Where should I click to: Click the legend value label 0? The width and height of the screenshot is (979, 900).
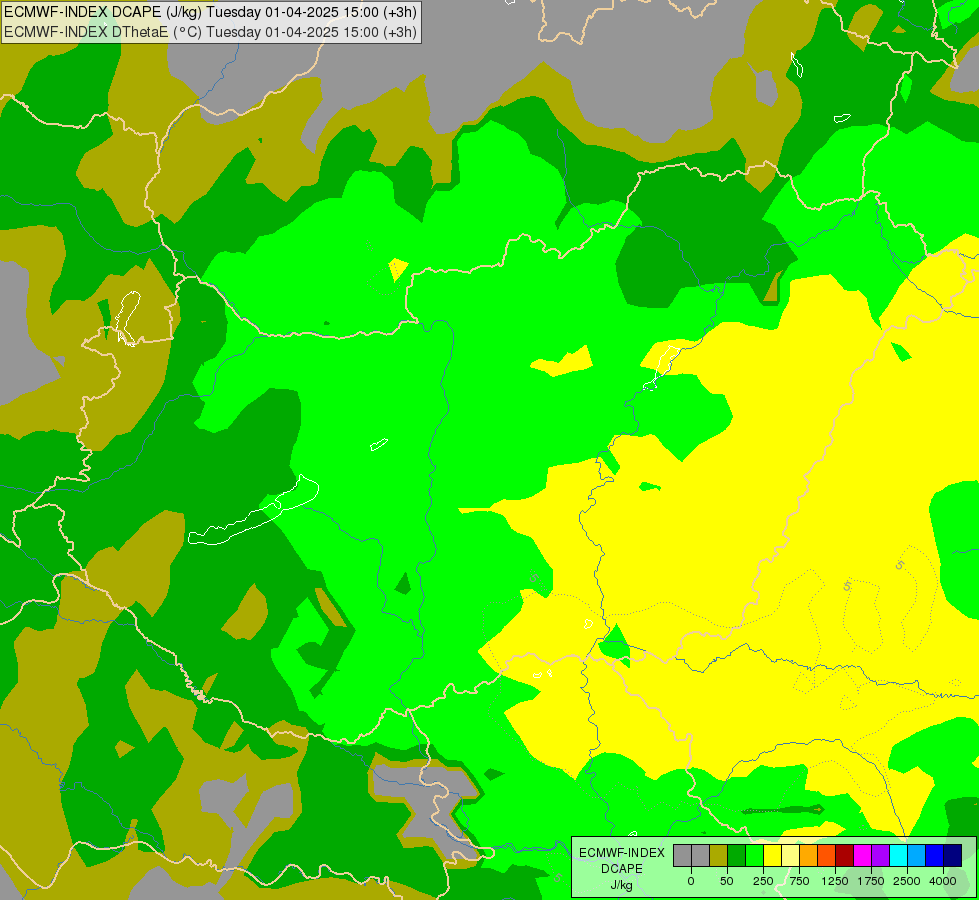point(691,881)
